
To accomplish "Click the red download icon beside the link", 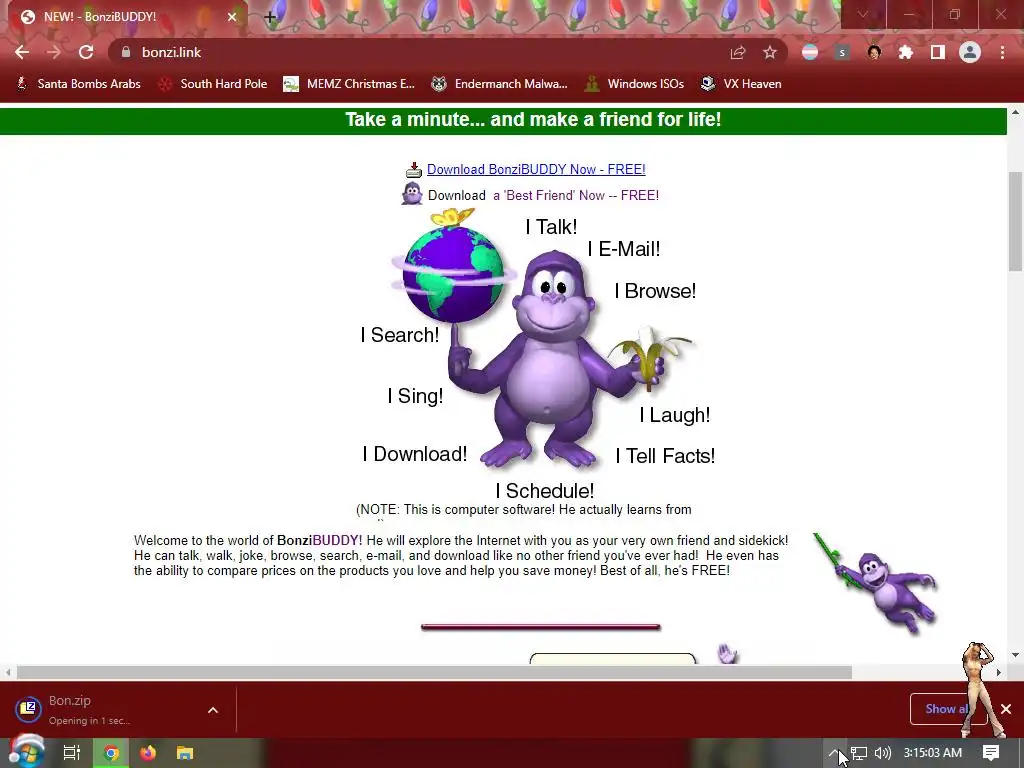I will point(414,170).
